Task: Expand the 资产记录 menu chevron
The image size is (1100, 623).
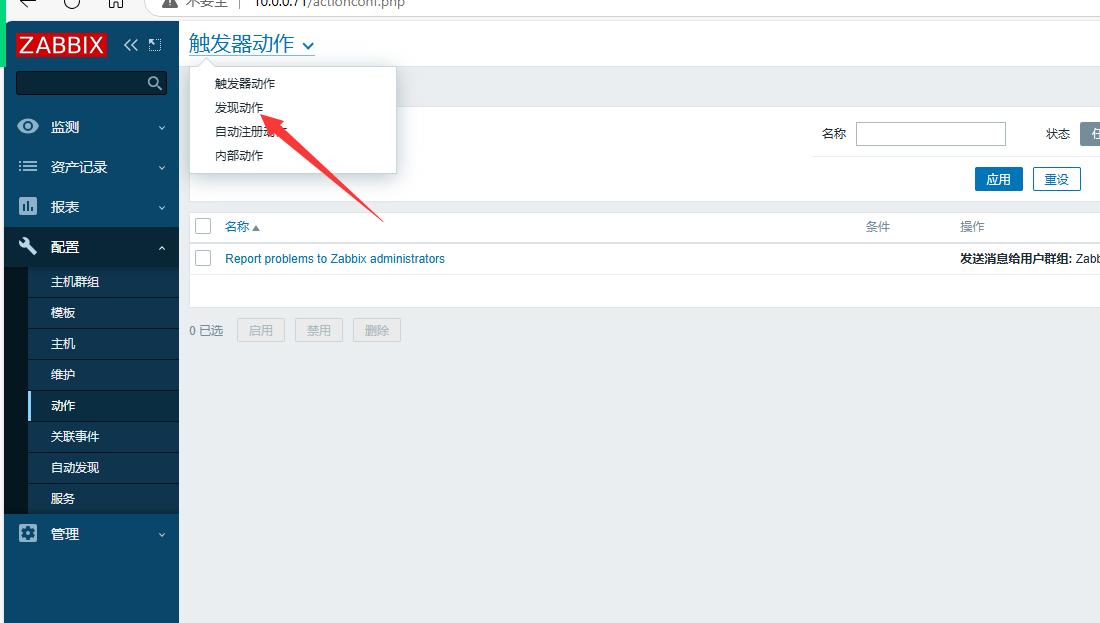Action: coord(162,168)
